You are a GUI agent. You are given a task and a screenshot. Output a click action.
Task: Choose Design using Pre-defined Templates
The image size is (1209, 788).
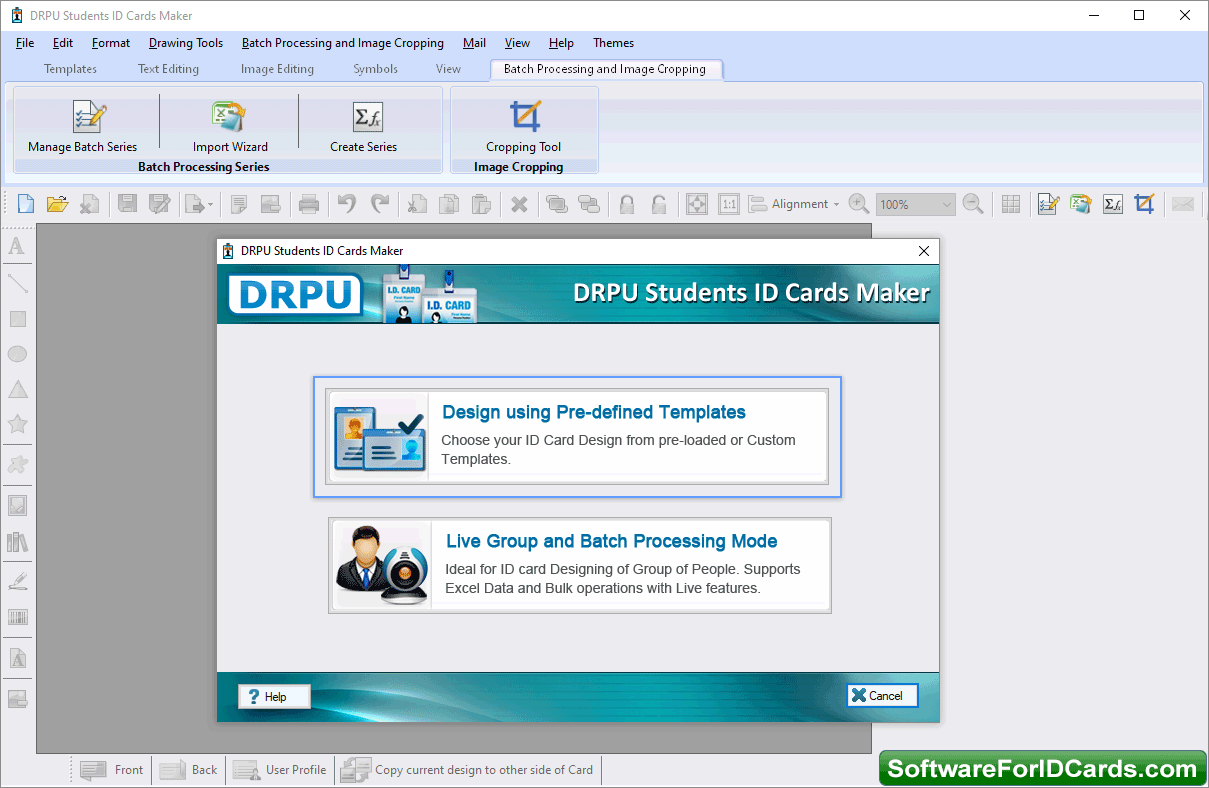(578, 437)
